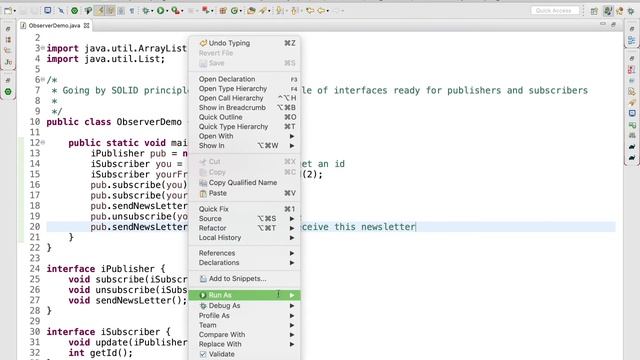Viewport: 640px width, 360px height.
Task: Expand the New Java Class dropdown arrow
Action: pos(241,11)
